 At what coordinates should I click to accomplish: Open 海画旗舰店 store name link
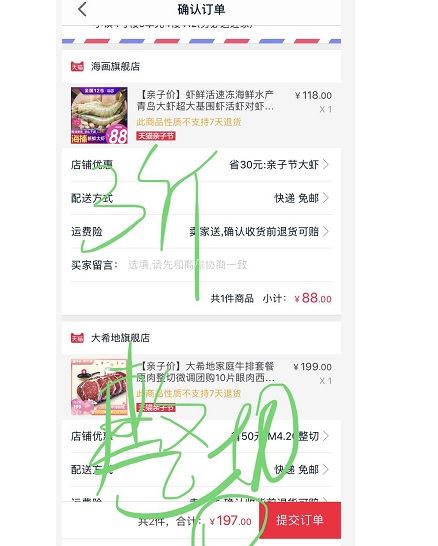point(115,66)
